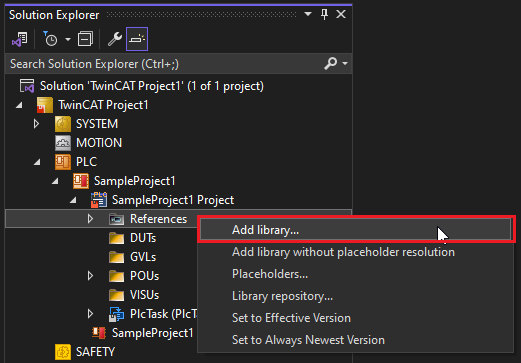Select the References tree item
Viewport: 521px width, 363px height.
tap(158, 219)
